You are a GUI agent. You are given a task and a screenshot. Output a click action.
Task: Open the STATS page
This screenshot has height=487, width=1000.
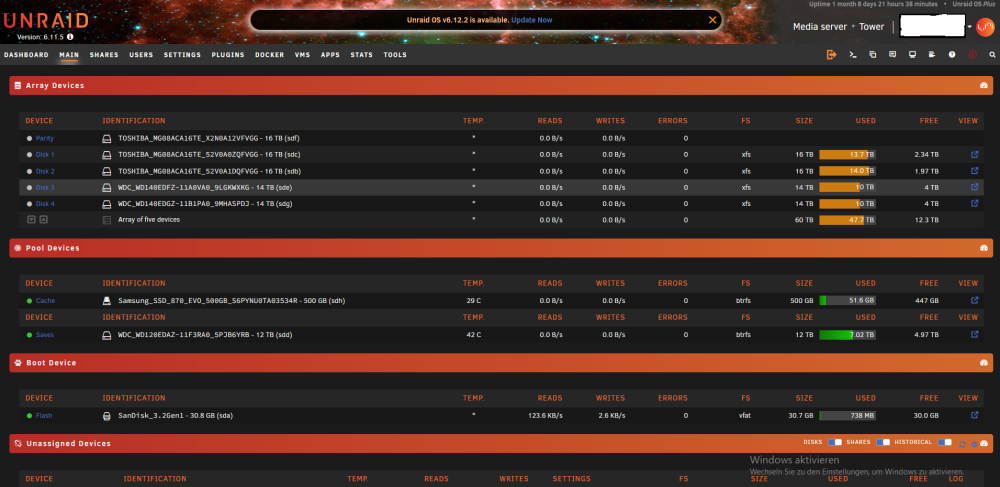[x=362, y=55]
